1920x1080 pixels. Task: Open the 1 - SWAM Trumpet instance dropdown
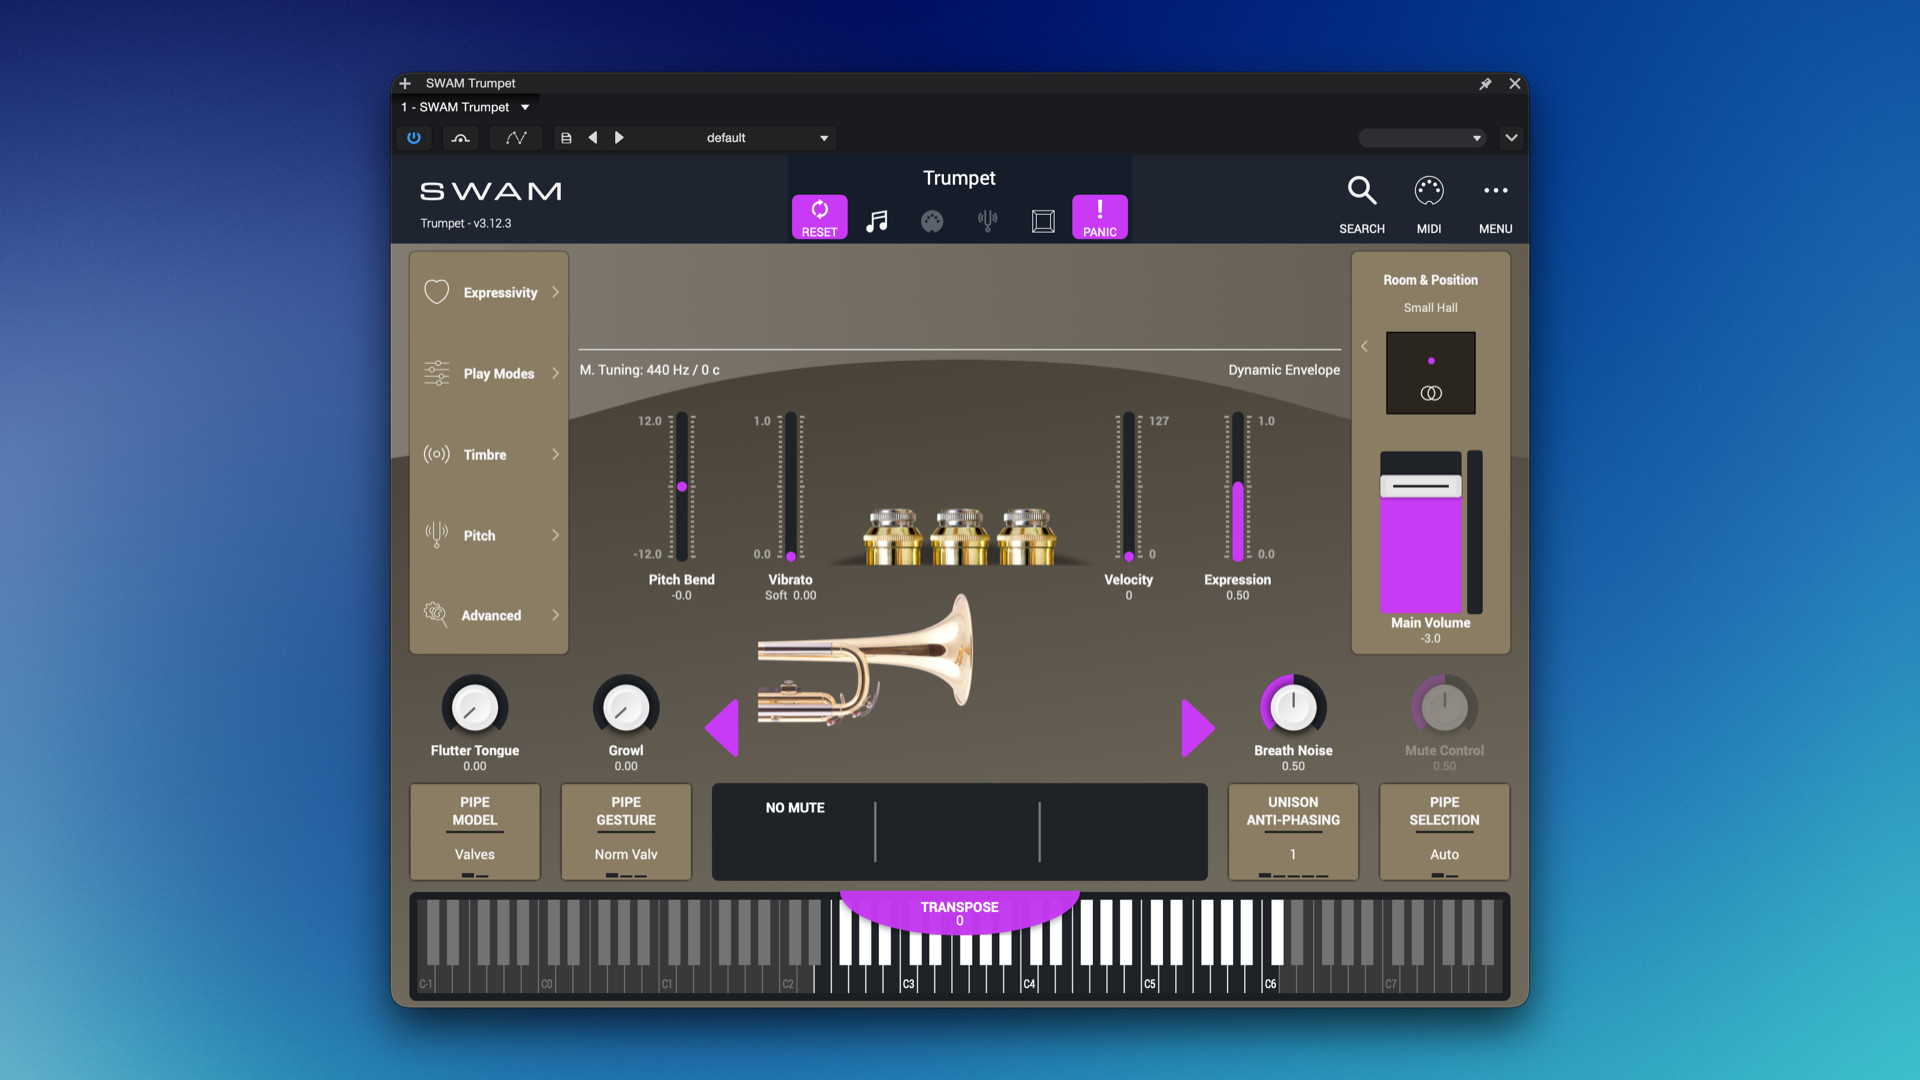465,107
